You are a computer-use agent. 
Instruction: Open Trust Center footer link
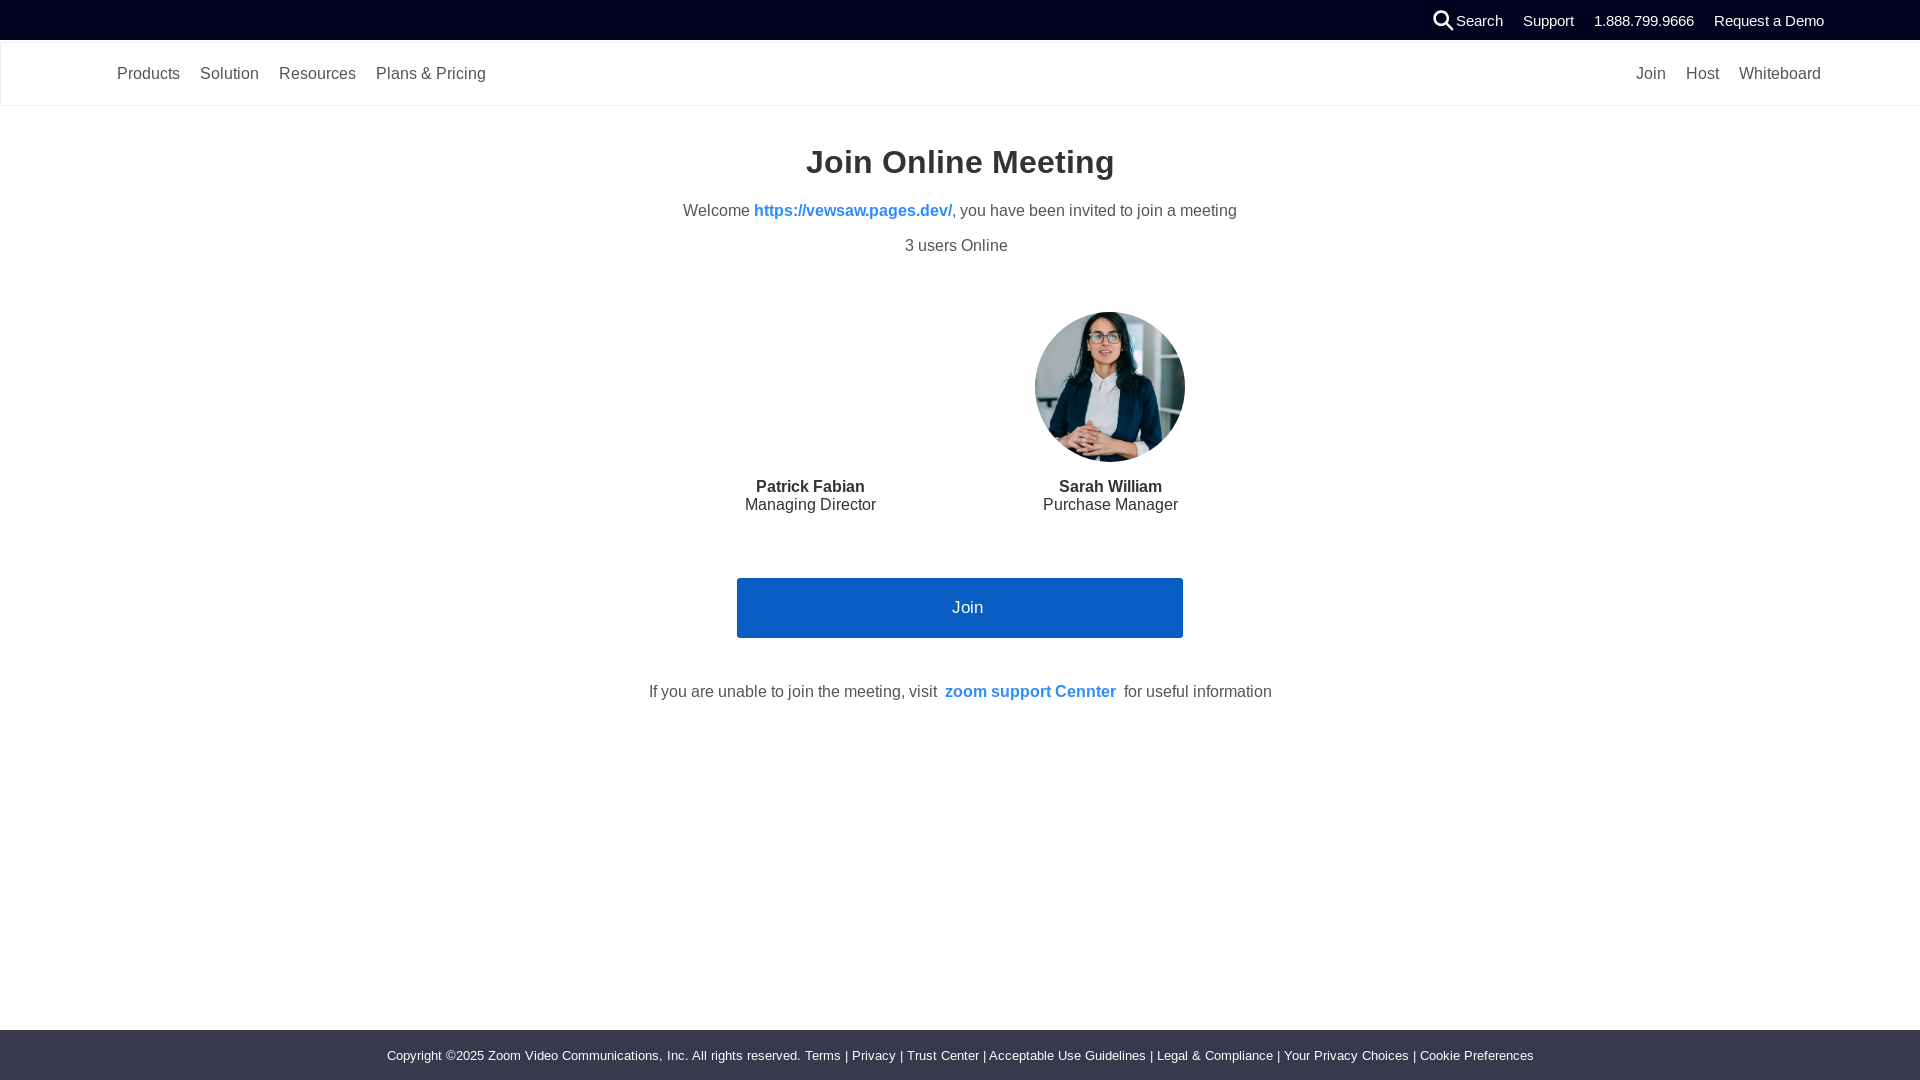(943, 1056)
